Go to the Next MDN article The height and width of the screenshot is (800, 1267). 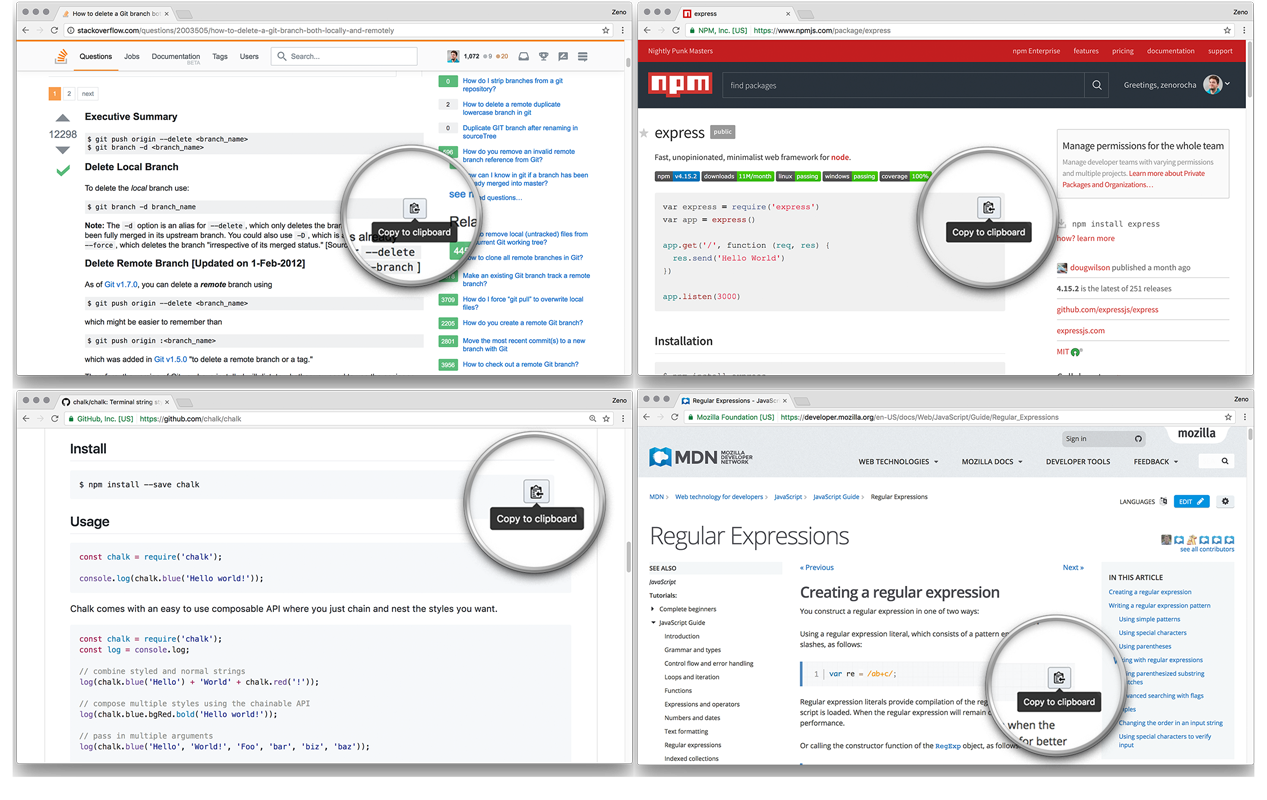point(1073,568)
